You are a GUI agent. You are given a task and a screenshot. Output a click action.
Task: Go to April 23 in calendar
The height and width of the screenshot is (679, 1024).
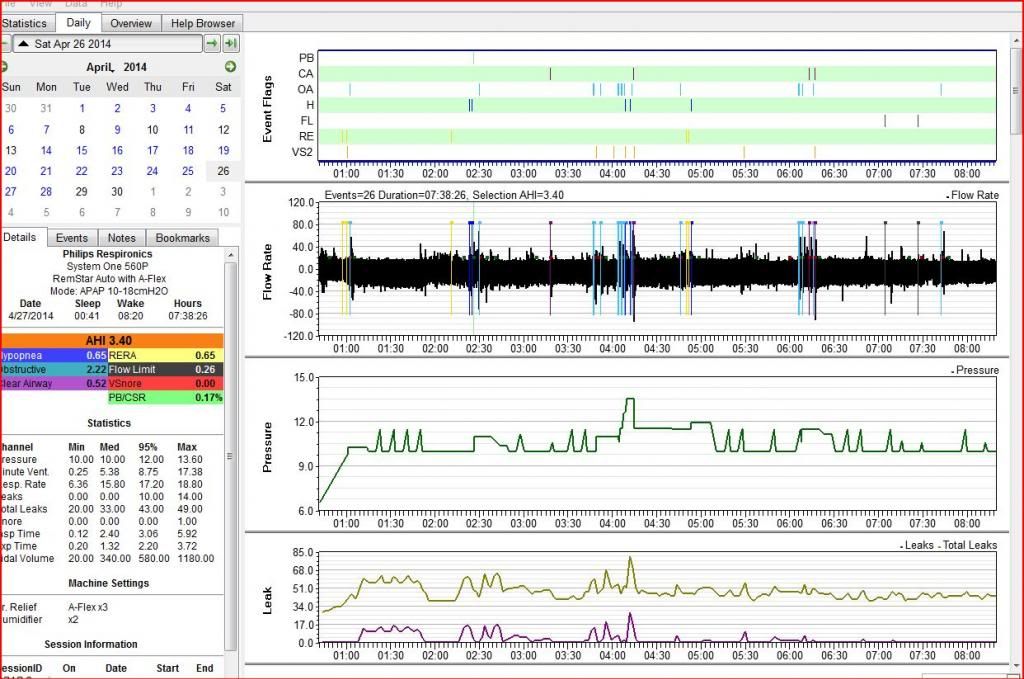(x=117, y=171)
